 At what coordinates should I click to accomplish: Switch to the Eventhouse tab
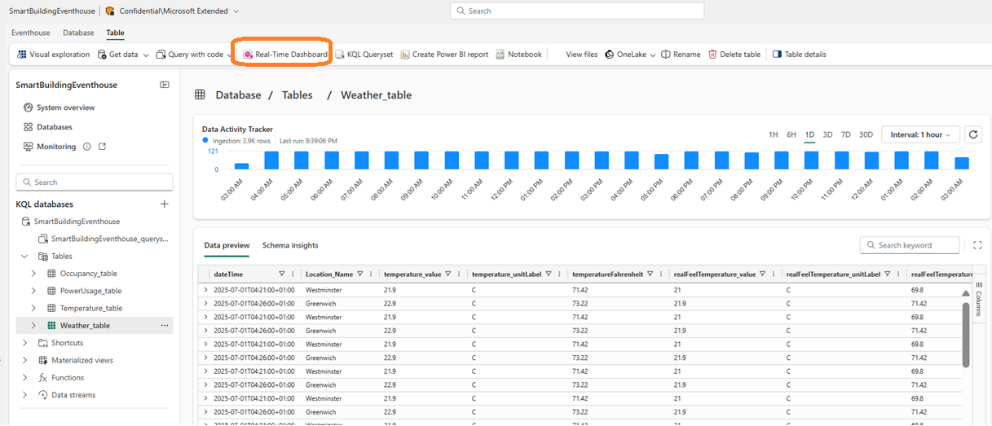click(x=30, y=32)
